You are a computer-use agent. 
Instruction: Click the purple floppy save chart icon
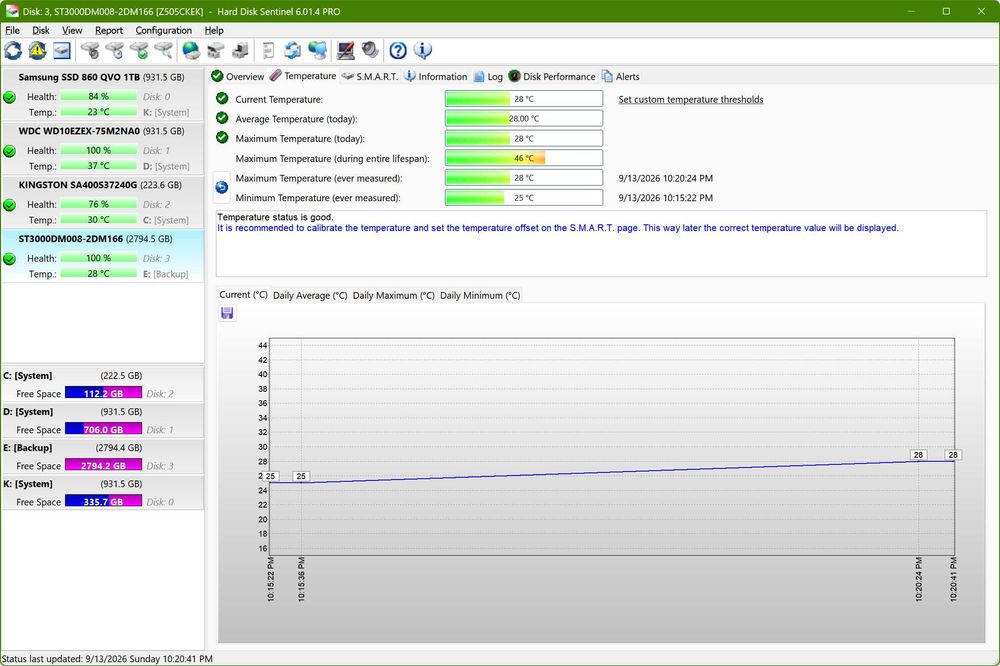pos(227,313)
